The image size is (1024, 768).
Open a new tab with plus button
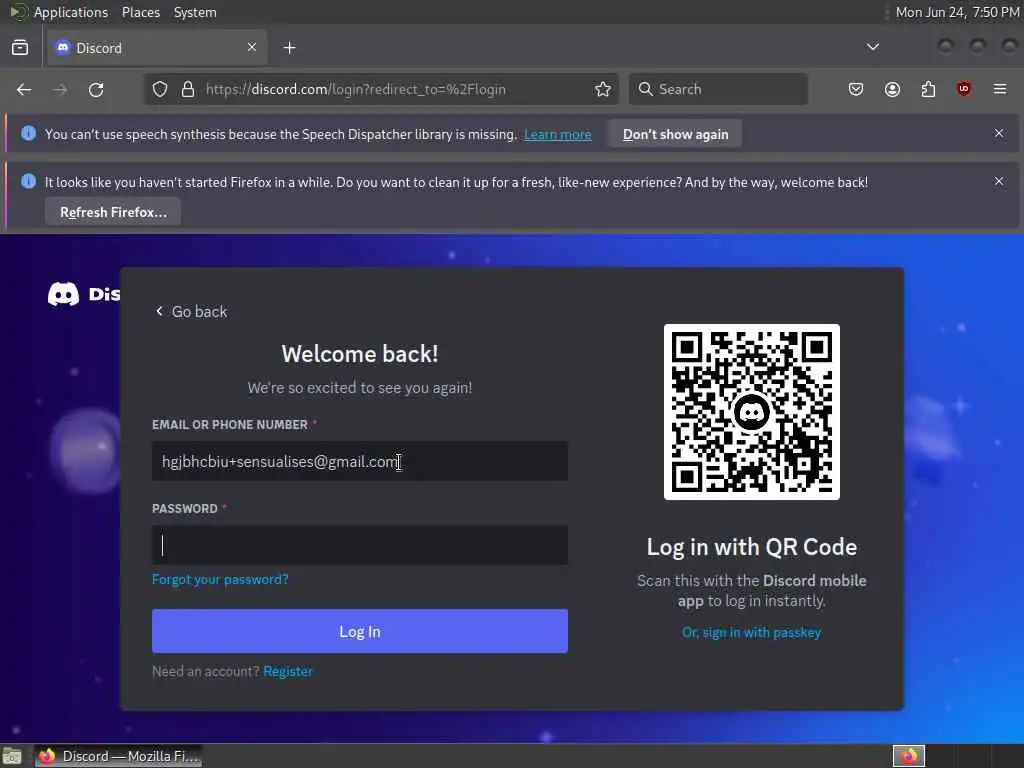[289, 48]
